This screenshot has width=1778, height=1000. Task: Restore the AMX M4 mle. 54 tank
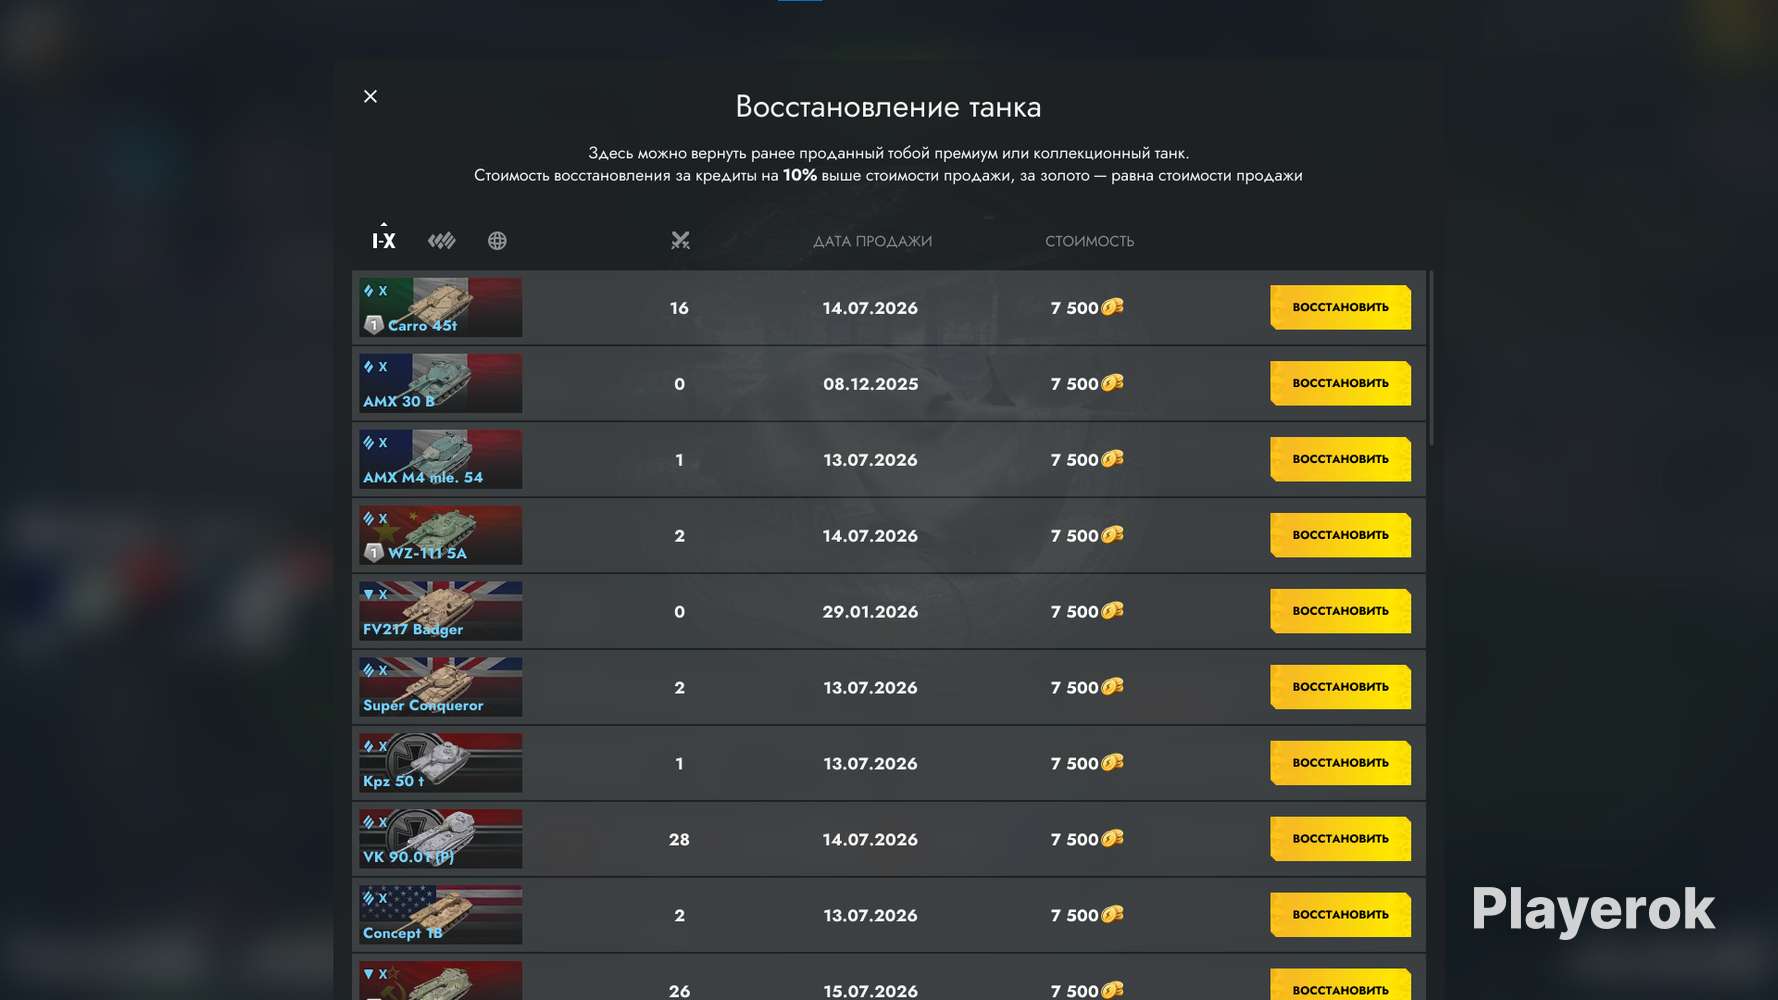click(1340, 459)
